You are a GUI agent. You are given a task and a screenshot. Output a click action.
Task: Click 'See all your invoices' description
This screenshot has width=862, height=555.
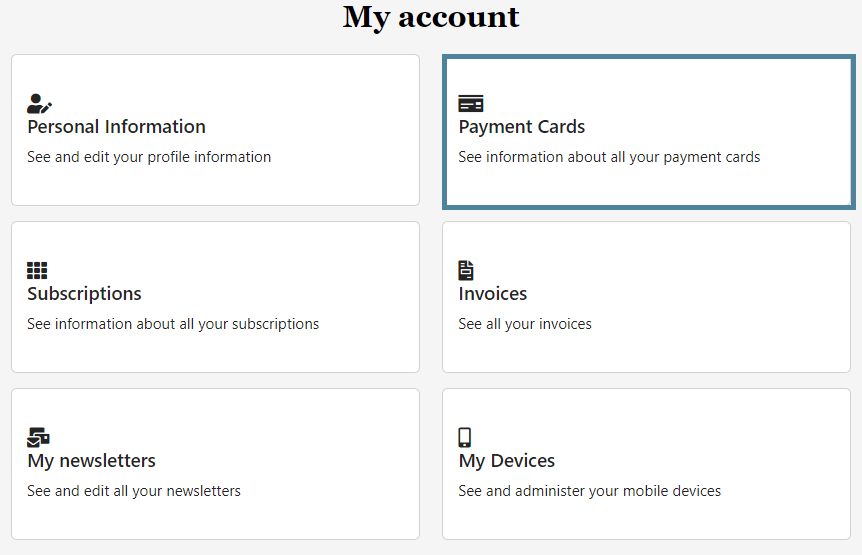[525, 324]
